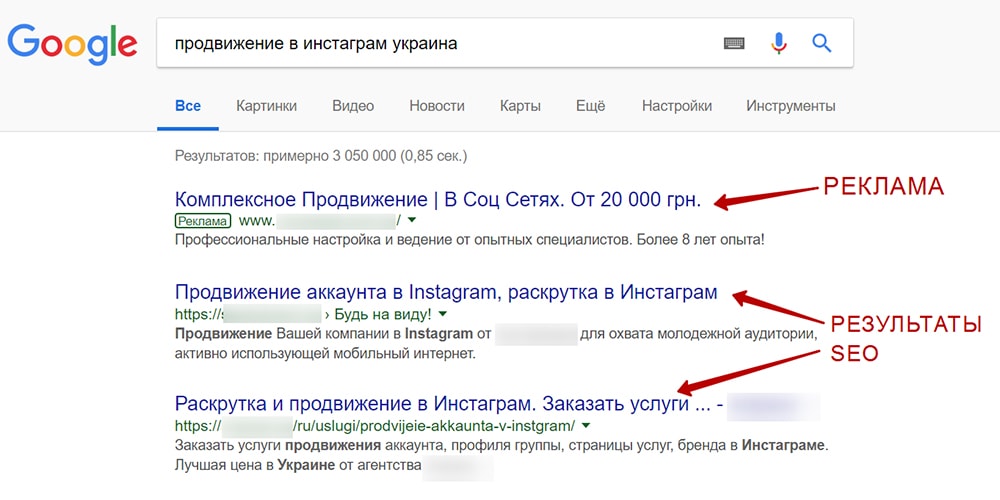Expand the dropdown arrow beside ad URL
This screenshot has width=1000, height=500.
point(411,221)
